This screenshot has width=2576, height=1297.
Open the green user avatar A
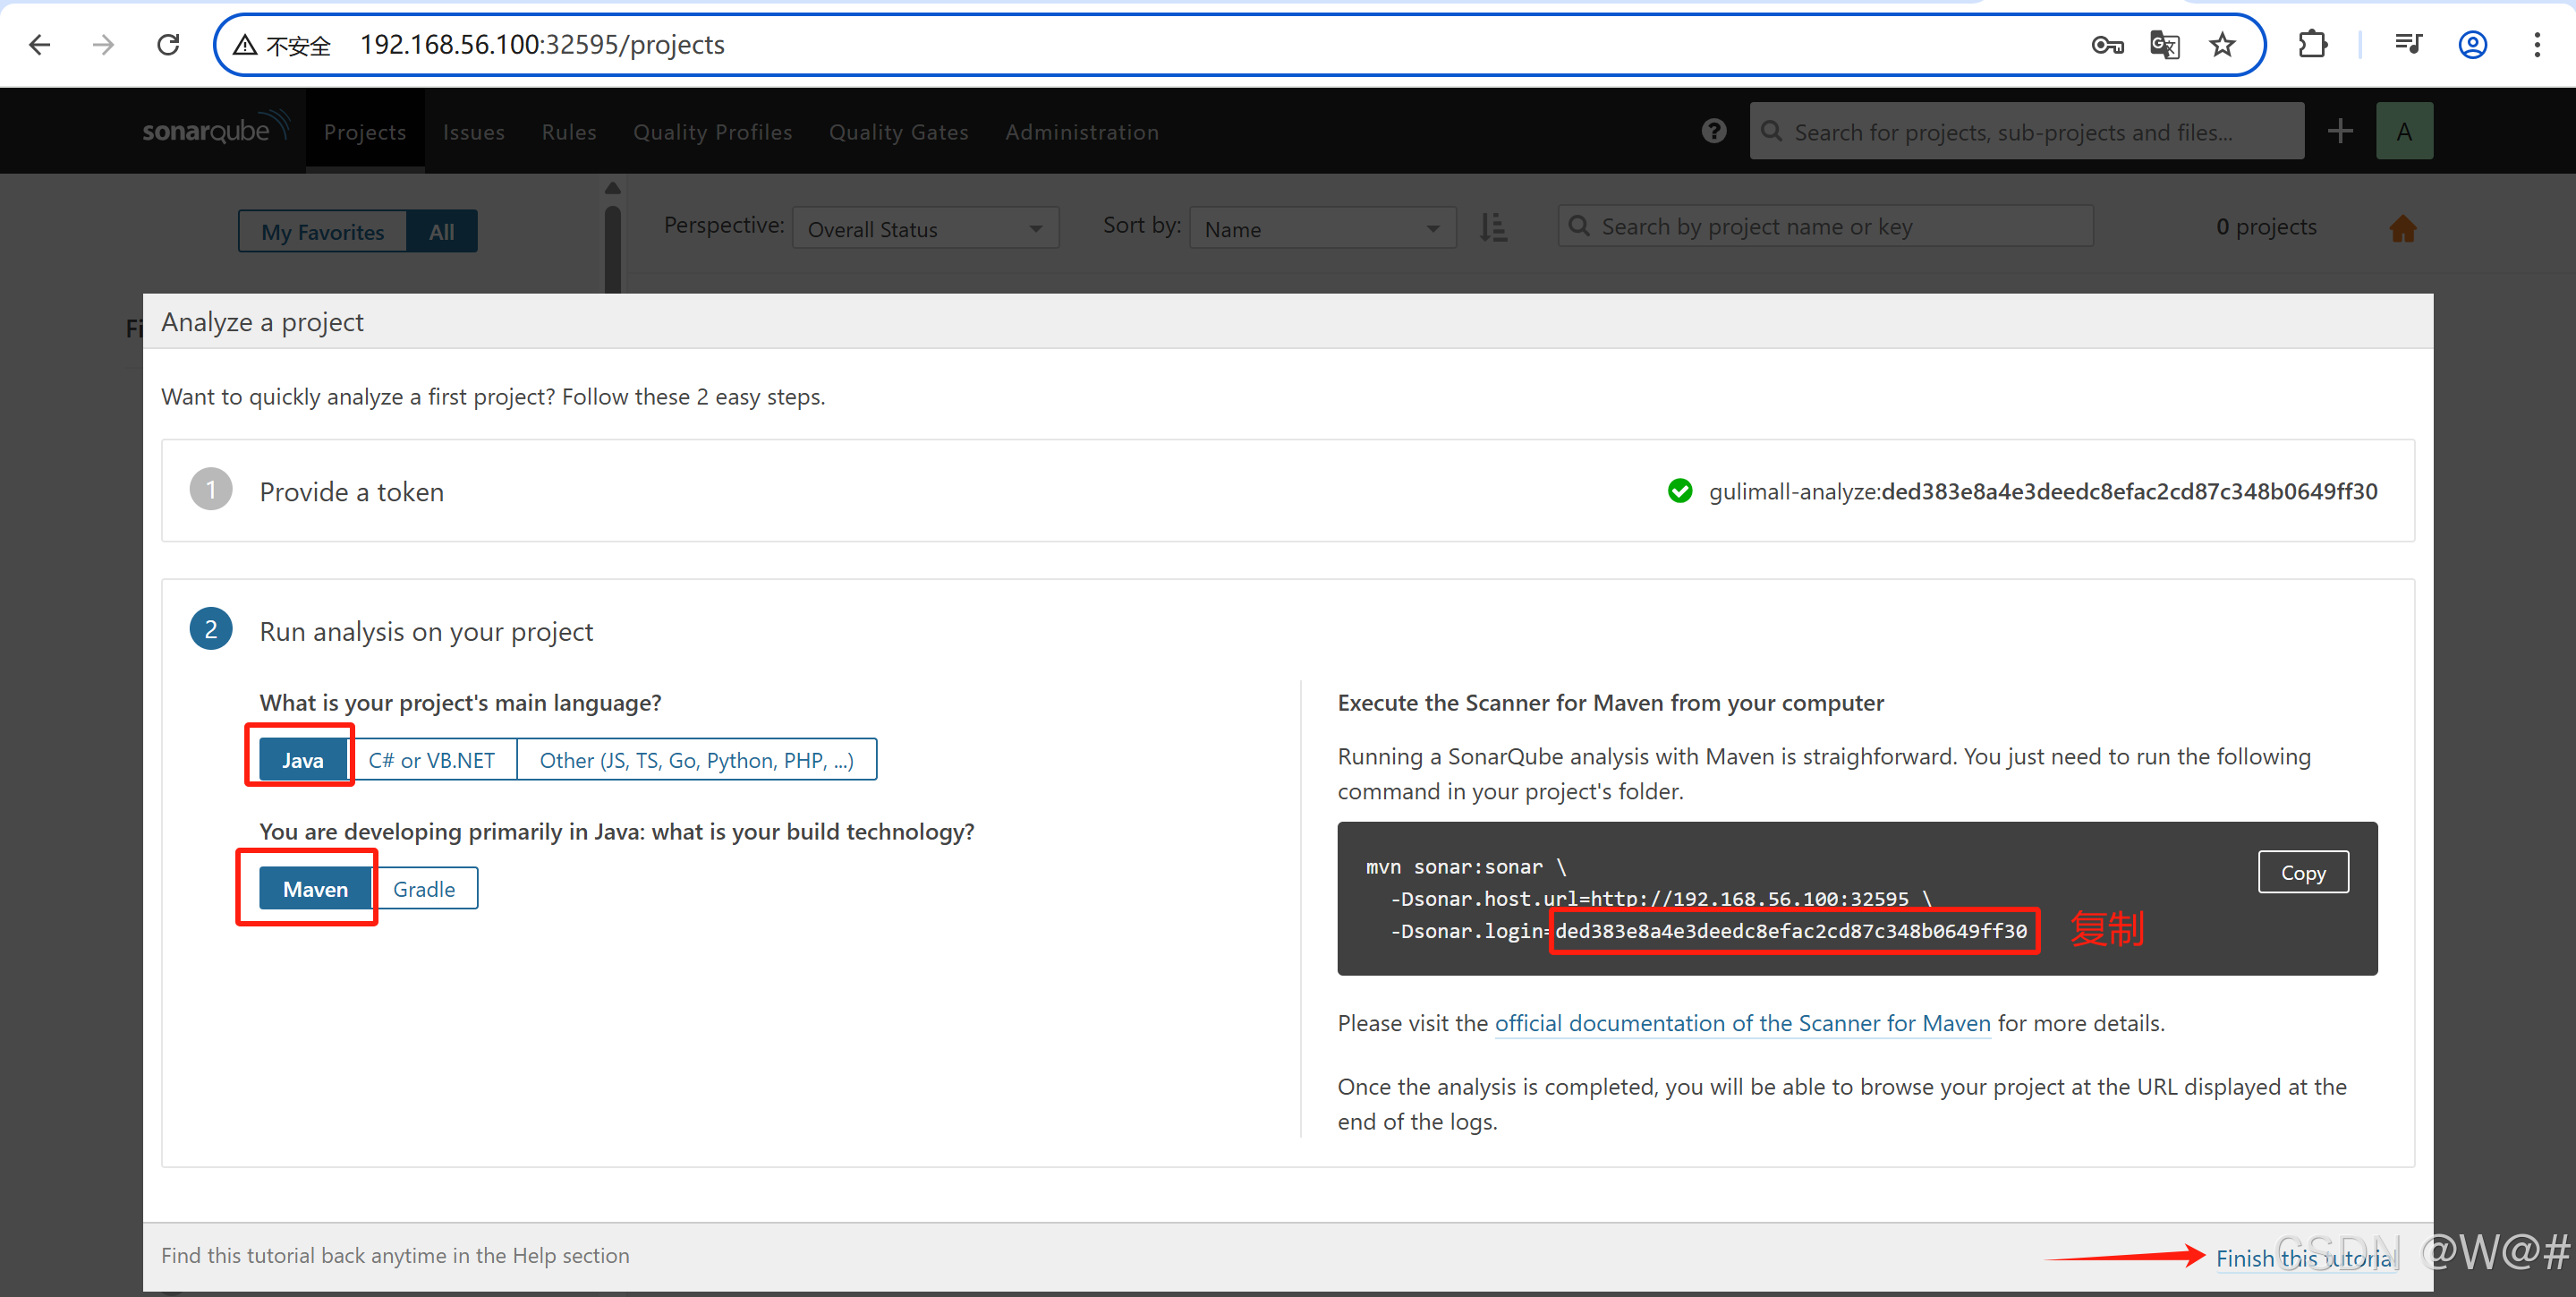point(2404,131)
